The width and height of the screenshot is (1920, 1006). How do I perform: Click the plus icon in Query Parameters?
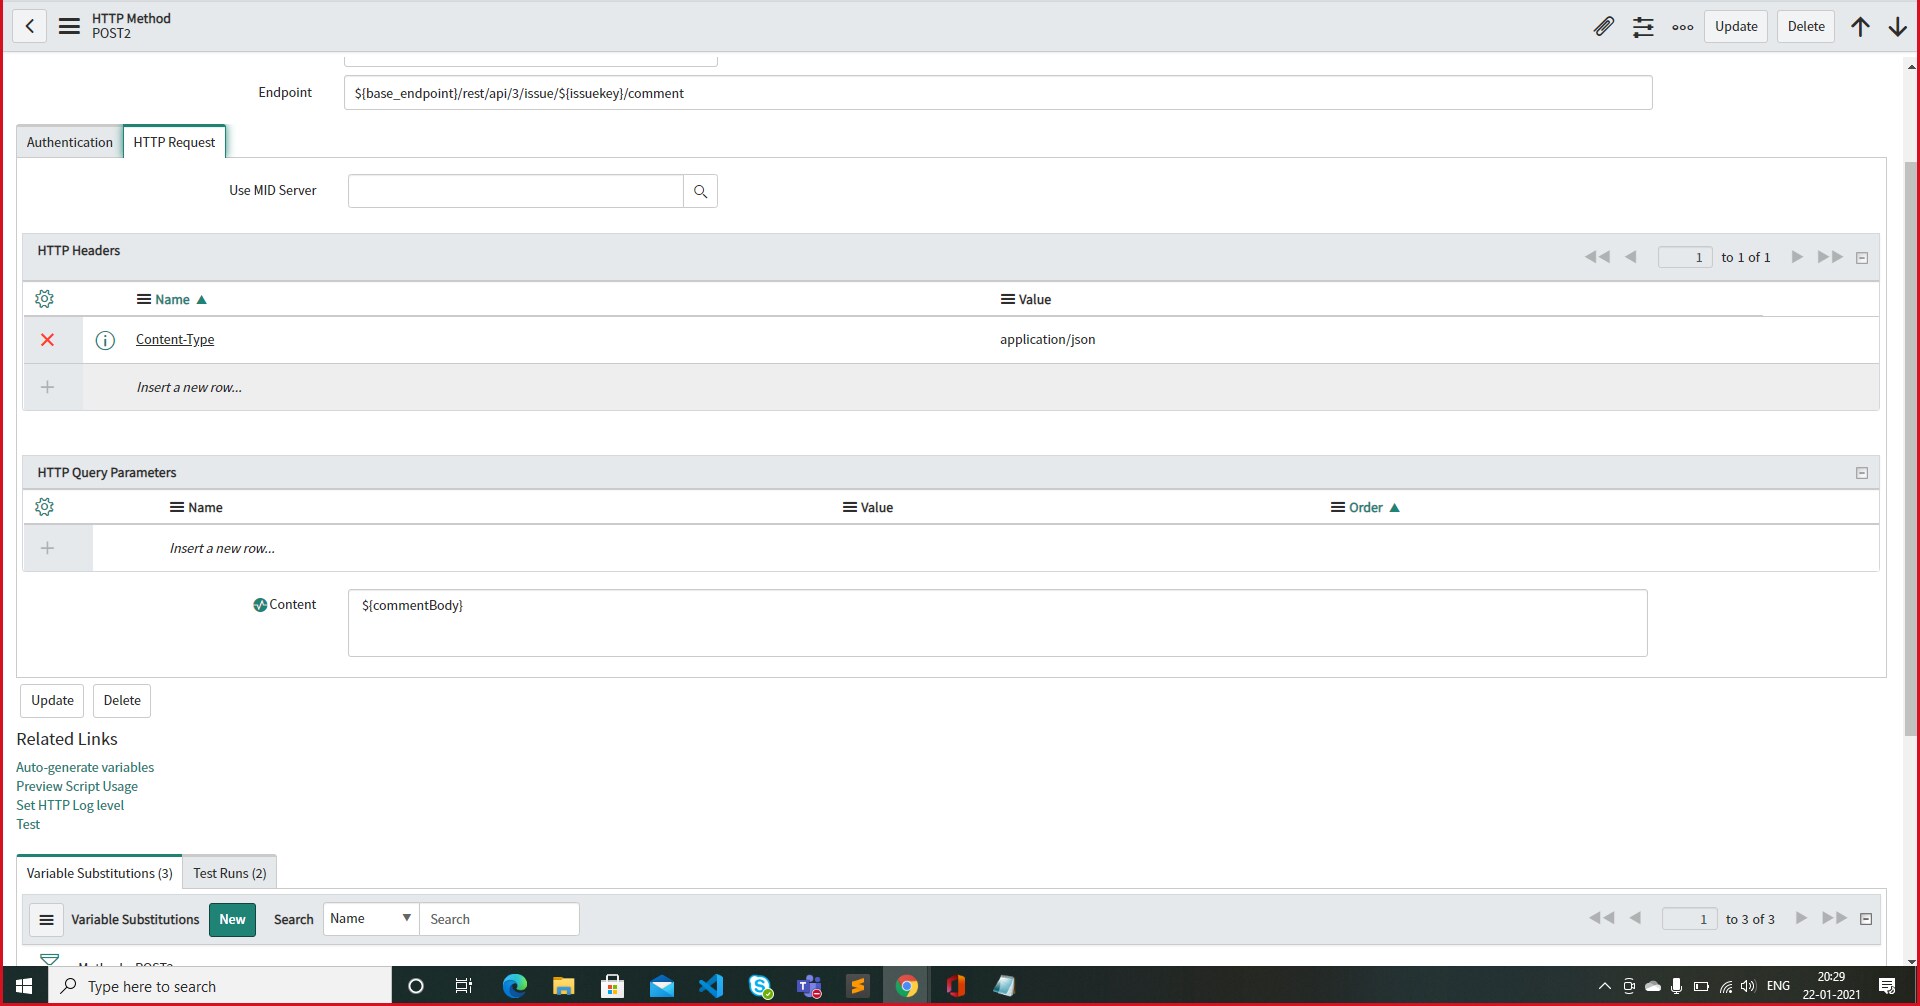point(47,548)
